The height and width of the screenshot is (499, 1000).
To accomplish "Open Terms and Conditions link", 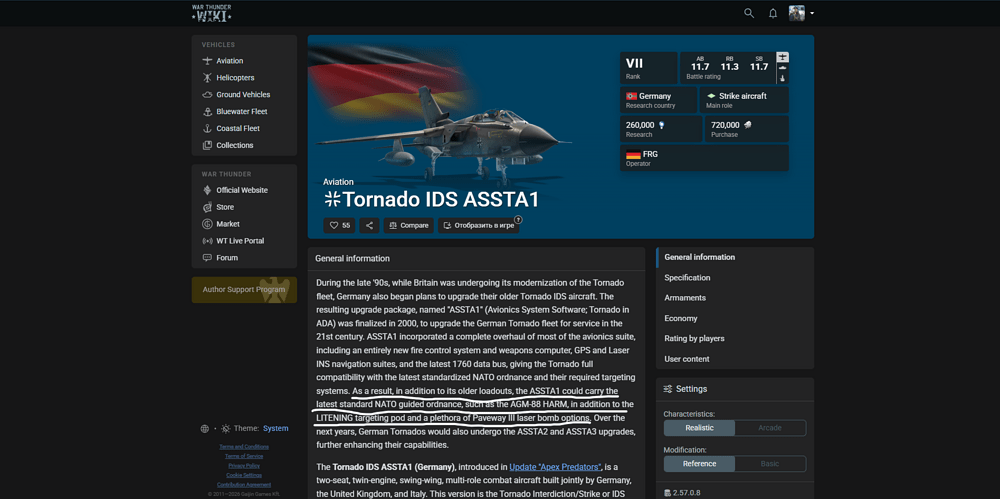I will click(x=244, y=447).
